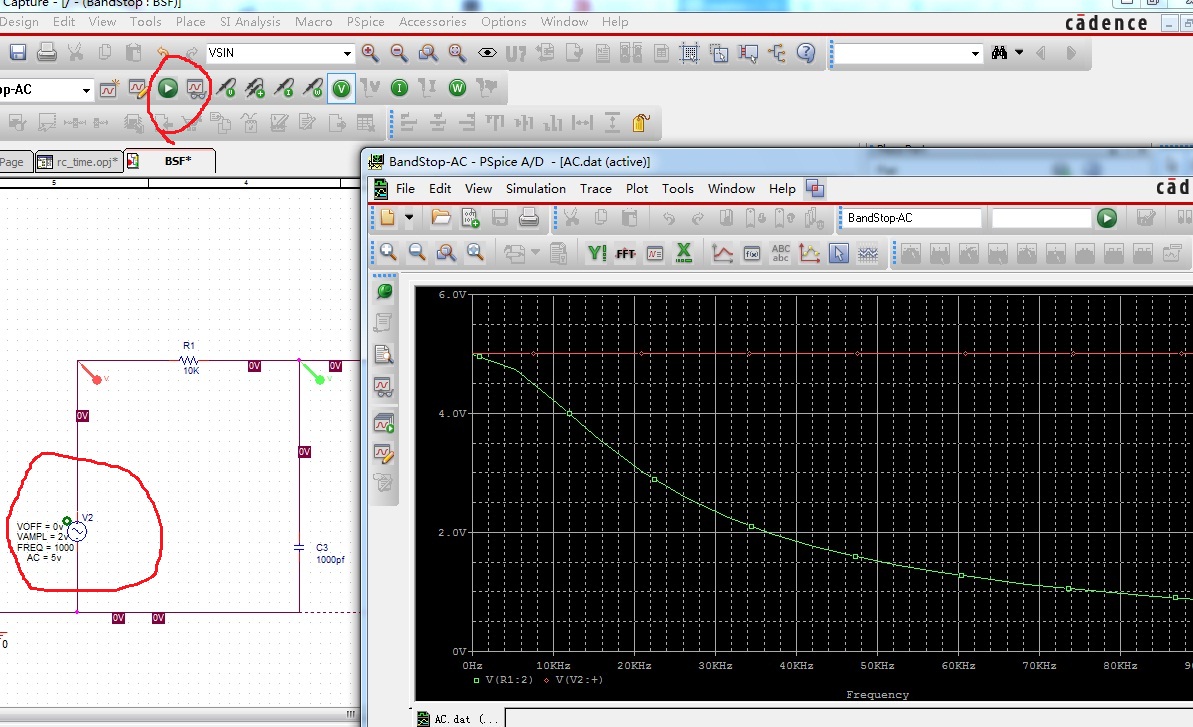The width and height of the screenshot is (1193, 727).
Task: Select resistor R1 on schematic
Action: point(189,359)
